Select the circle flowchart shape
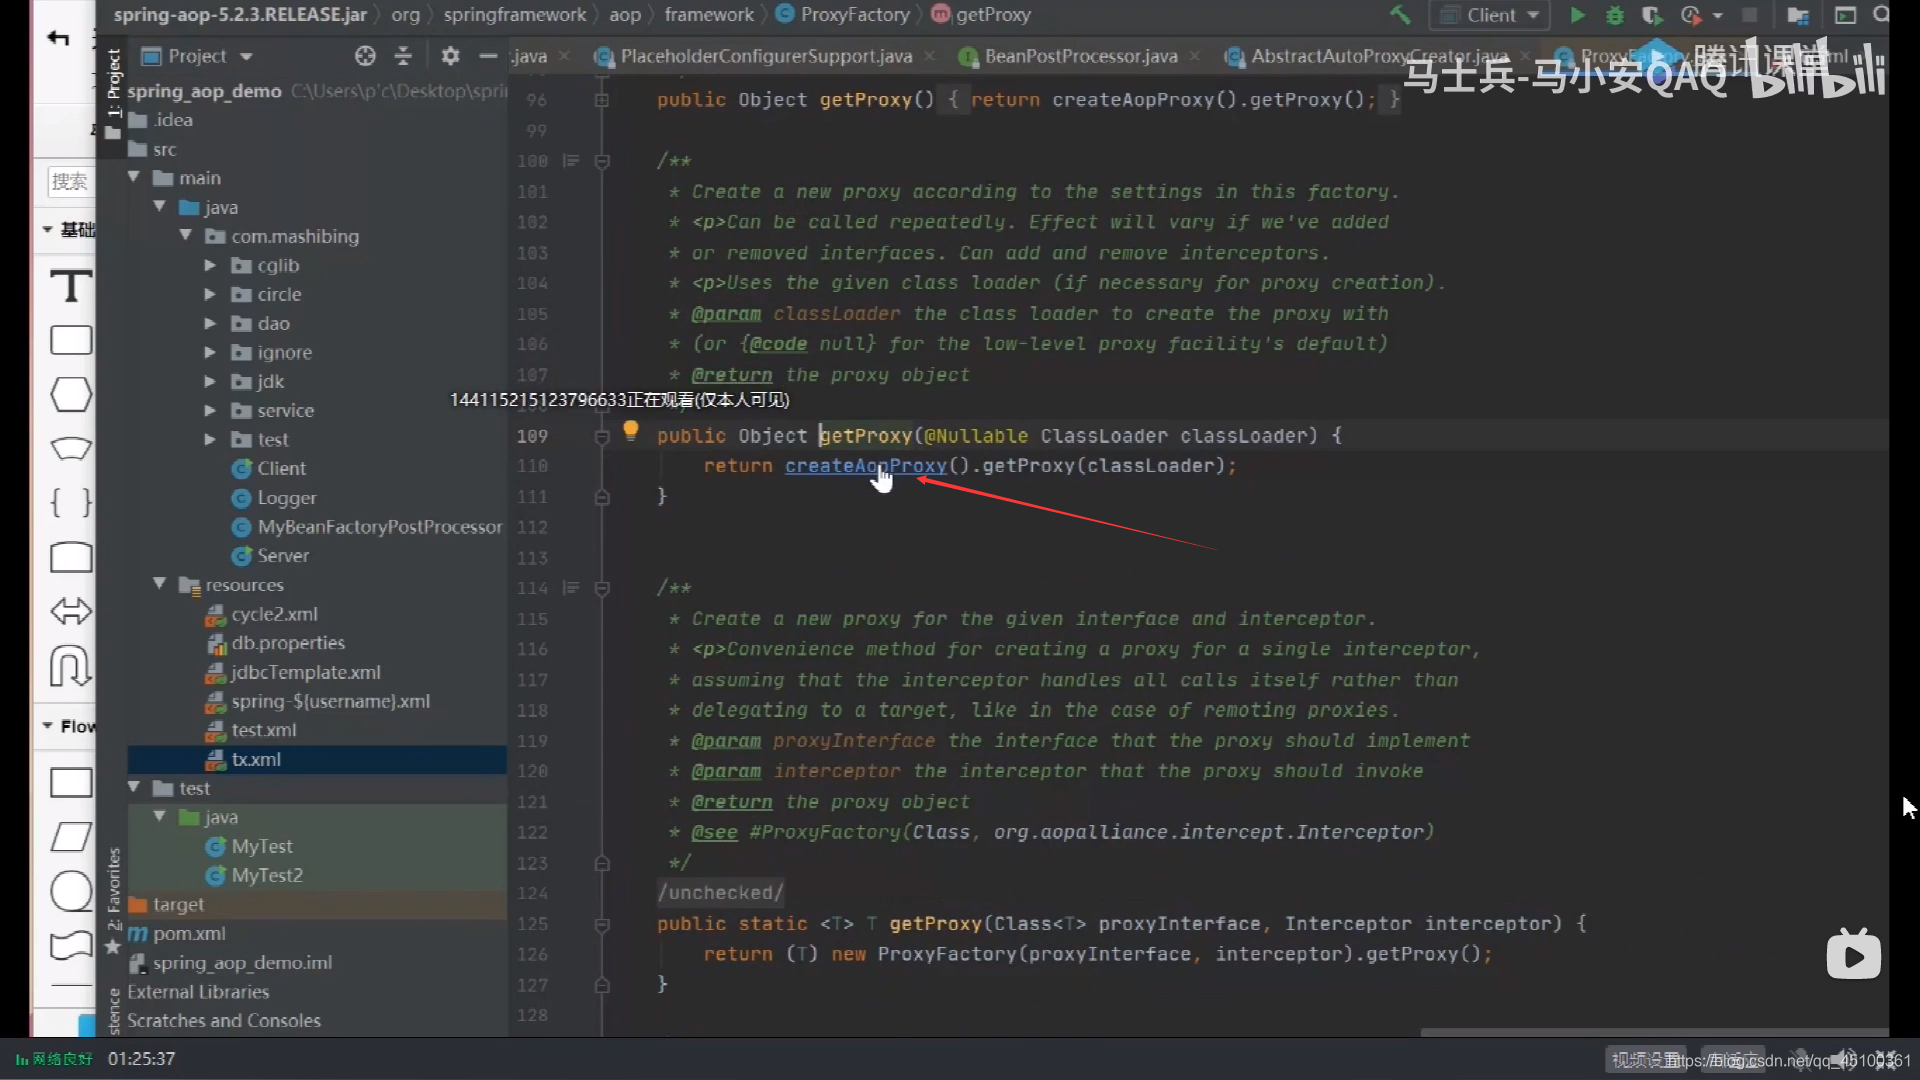Viewport: 1920px width, 1080px height. tap(71, 890)
